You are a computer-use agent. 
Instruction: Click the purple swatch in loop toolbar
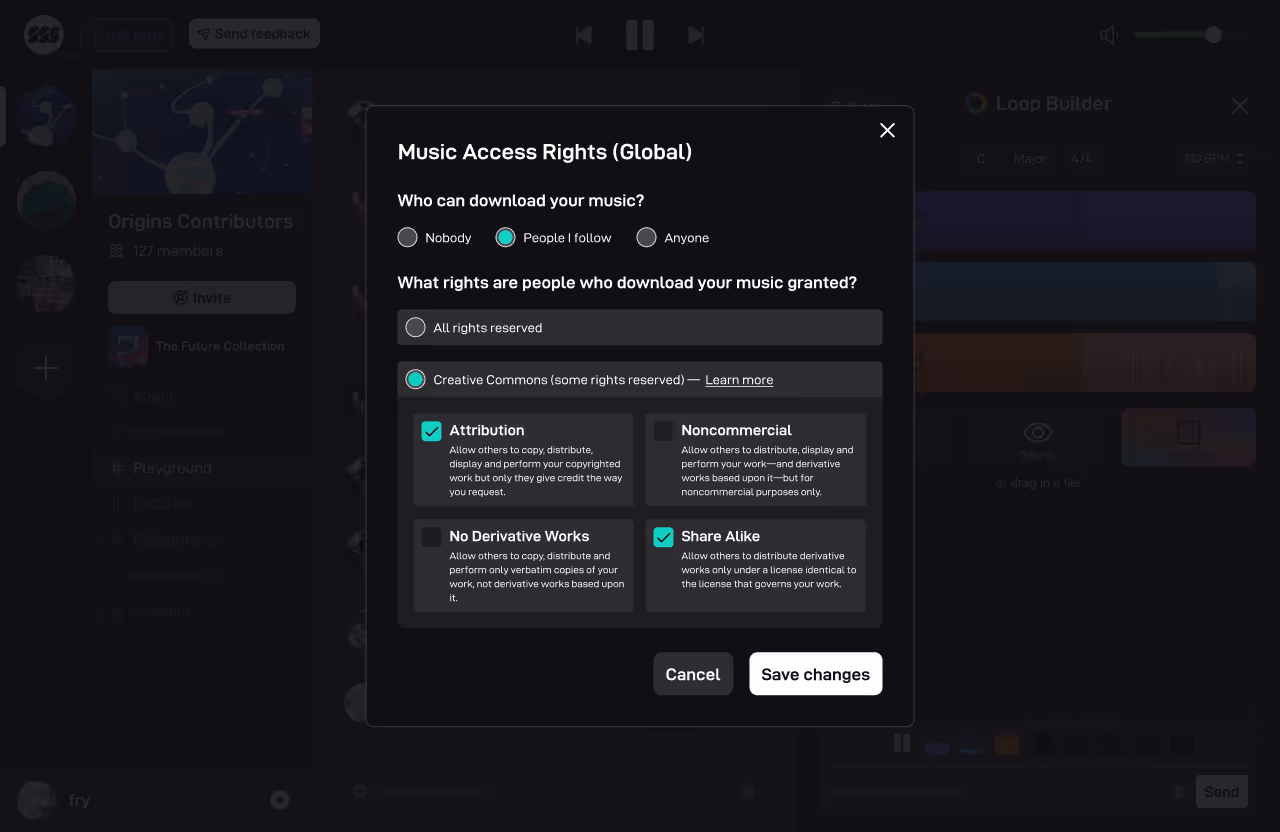(937, 745)
